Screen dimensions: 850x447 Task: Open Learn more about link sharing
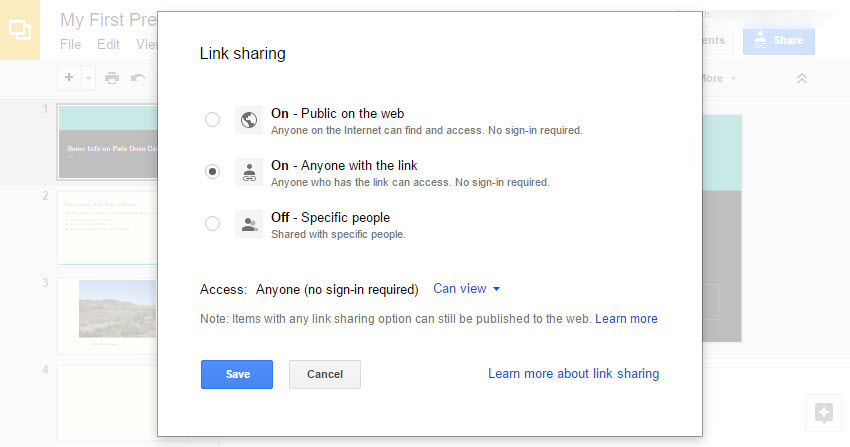pyautogui.click(x=574, y=373)
